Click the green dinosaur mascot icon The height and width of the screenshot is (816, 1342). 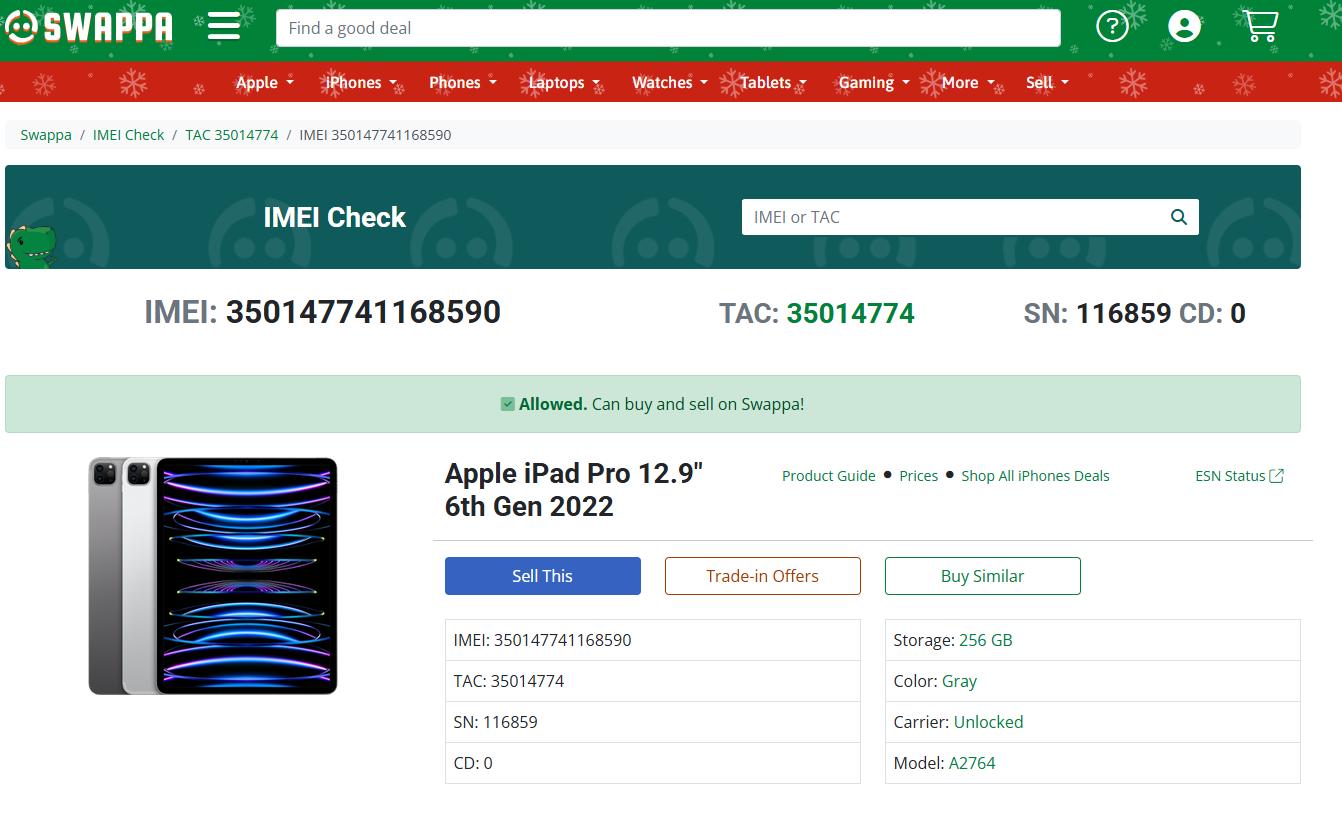click(x=31, y=247)
